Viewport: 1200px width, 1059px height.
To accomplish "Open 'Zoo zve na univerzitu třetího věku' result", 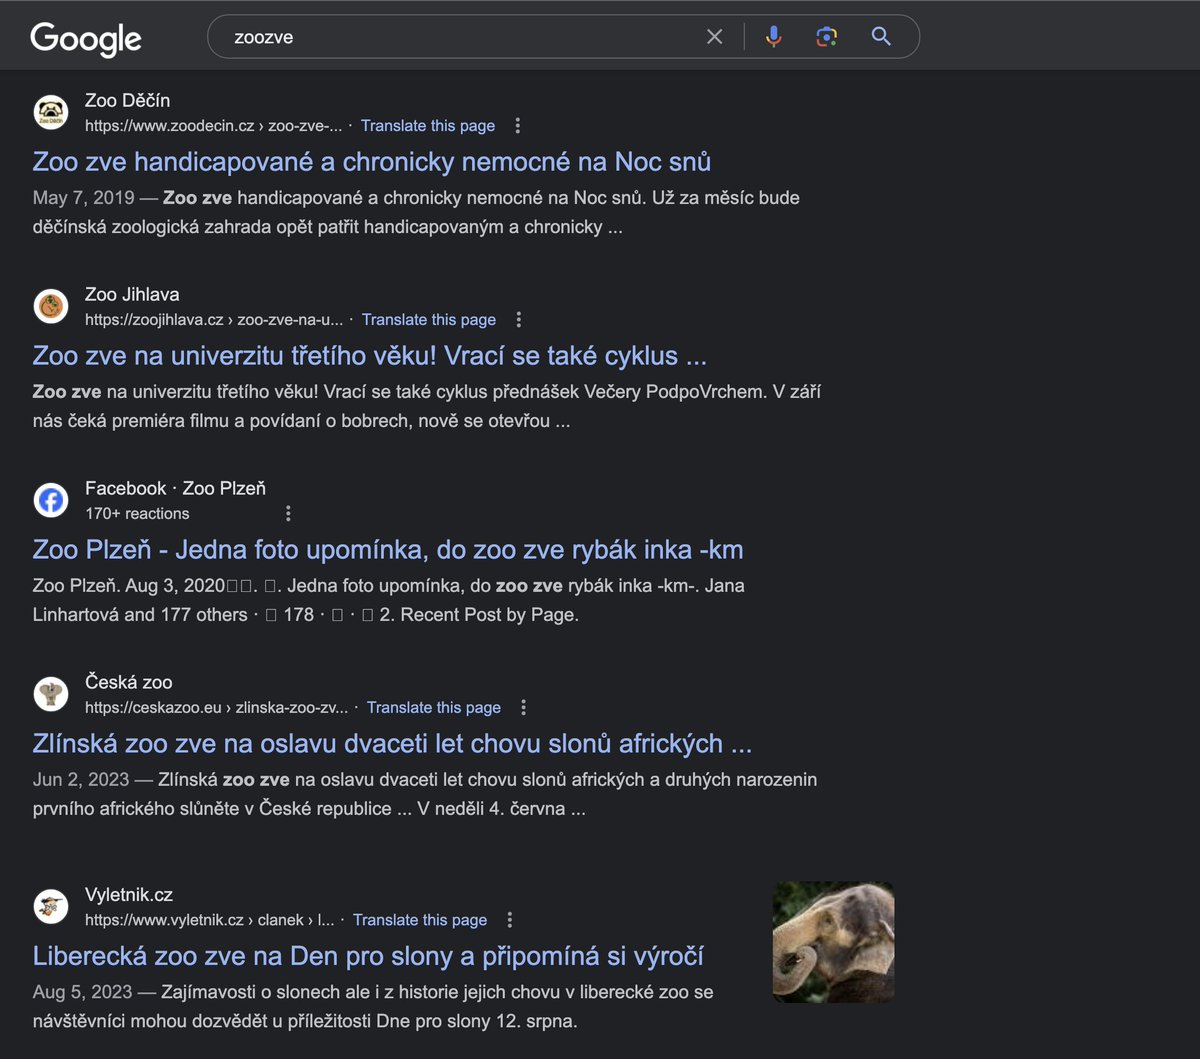I will [x=370, y=356].
